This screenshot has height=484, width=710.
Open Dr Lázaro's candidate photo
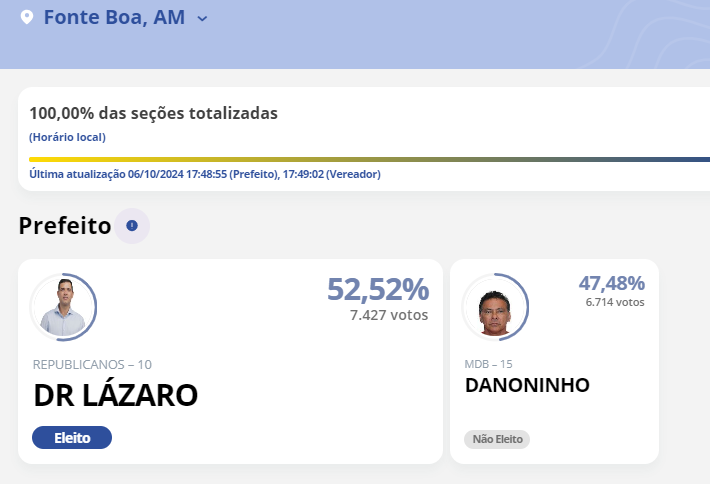(x=63, y=306)
